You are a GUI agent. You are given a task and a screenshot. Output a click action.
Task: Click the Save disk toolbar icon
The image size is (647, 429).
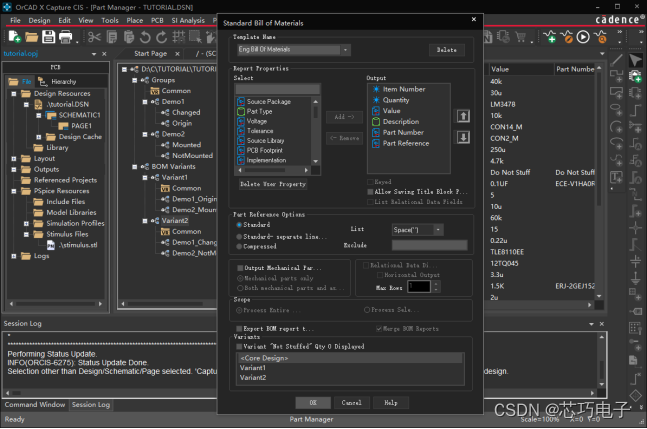[x=48, y=37]
